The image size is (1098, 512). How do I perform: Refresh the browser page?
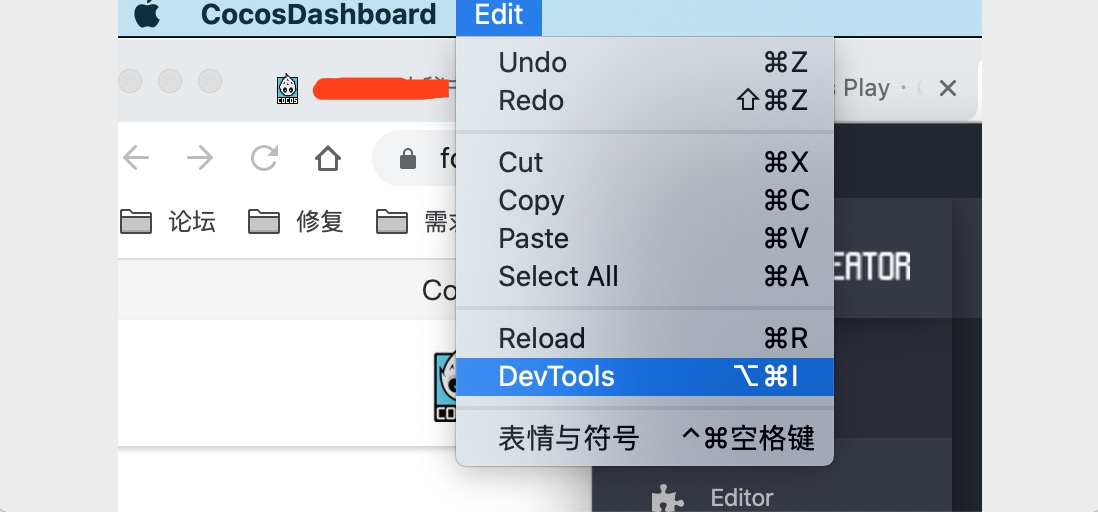click(265, 158)
